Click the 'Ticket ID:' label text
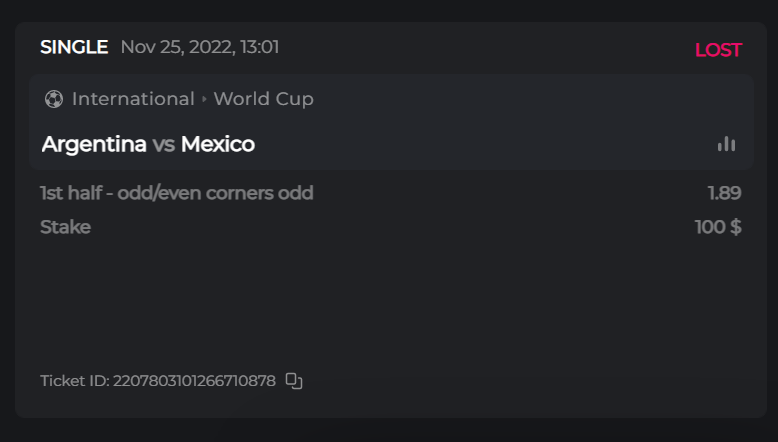 point(75,381)
